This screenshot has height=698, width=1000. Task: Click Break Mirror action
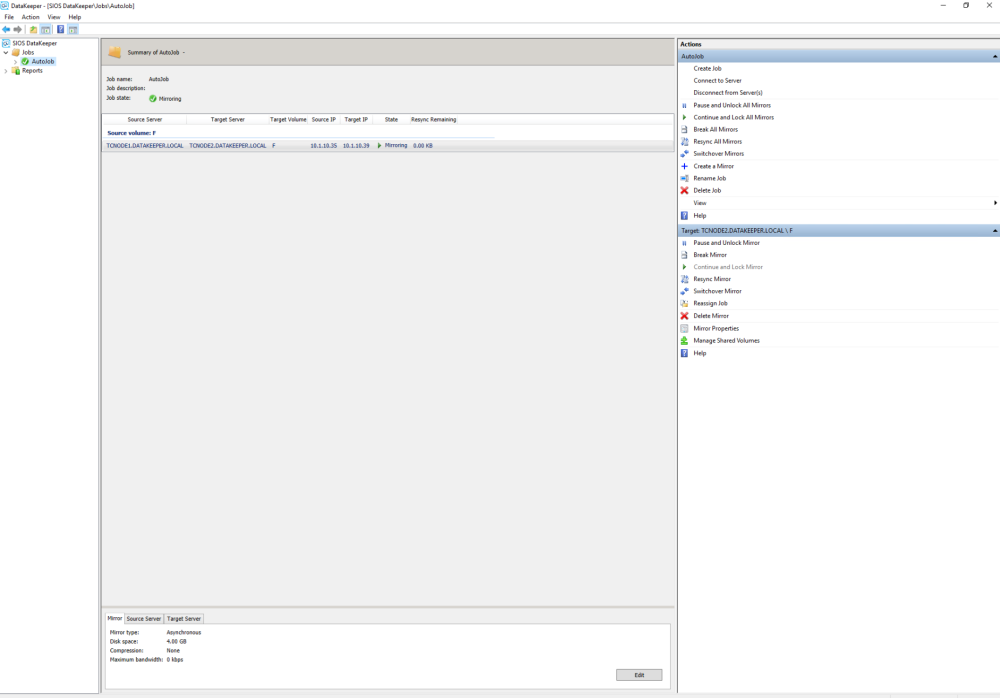pyautogui.click(x=710, y=255)
